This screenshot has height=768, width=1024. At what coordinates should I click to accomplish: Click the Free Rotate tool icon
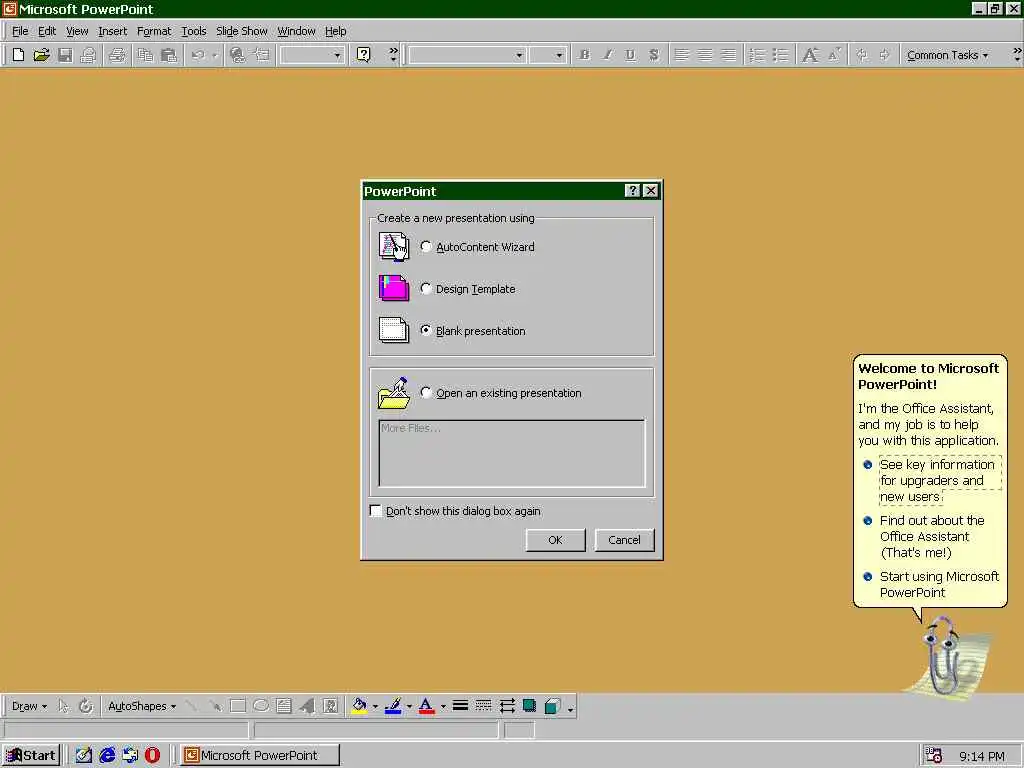[x=86, y=706]
